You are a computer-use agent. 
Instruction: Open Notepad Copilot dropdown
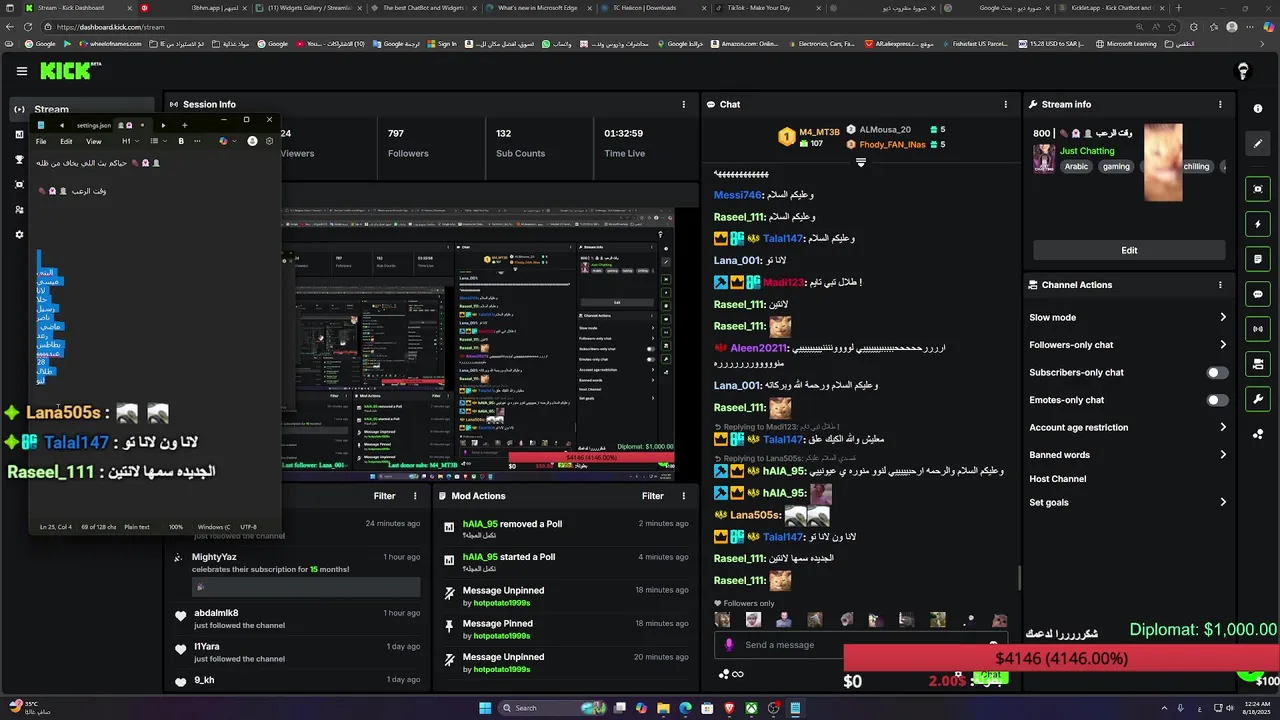227,141
